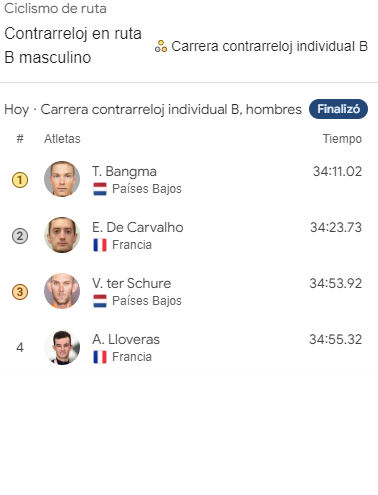Open the A. Lloveras athlete name link
This screenshot has height=495, width=378.
(126, 339)
